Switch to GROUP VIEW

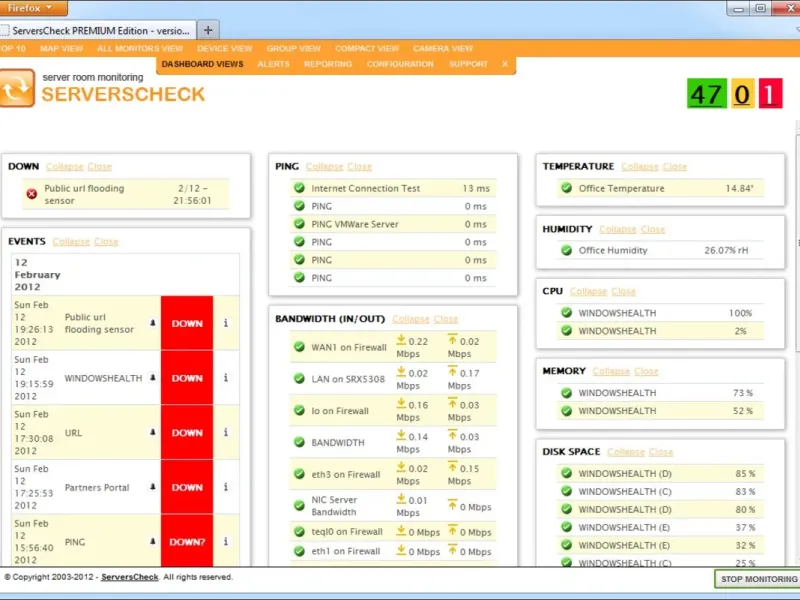293,48
